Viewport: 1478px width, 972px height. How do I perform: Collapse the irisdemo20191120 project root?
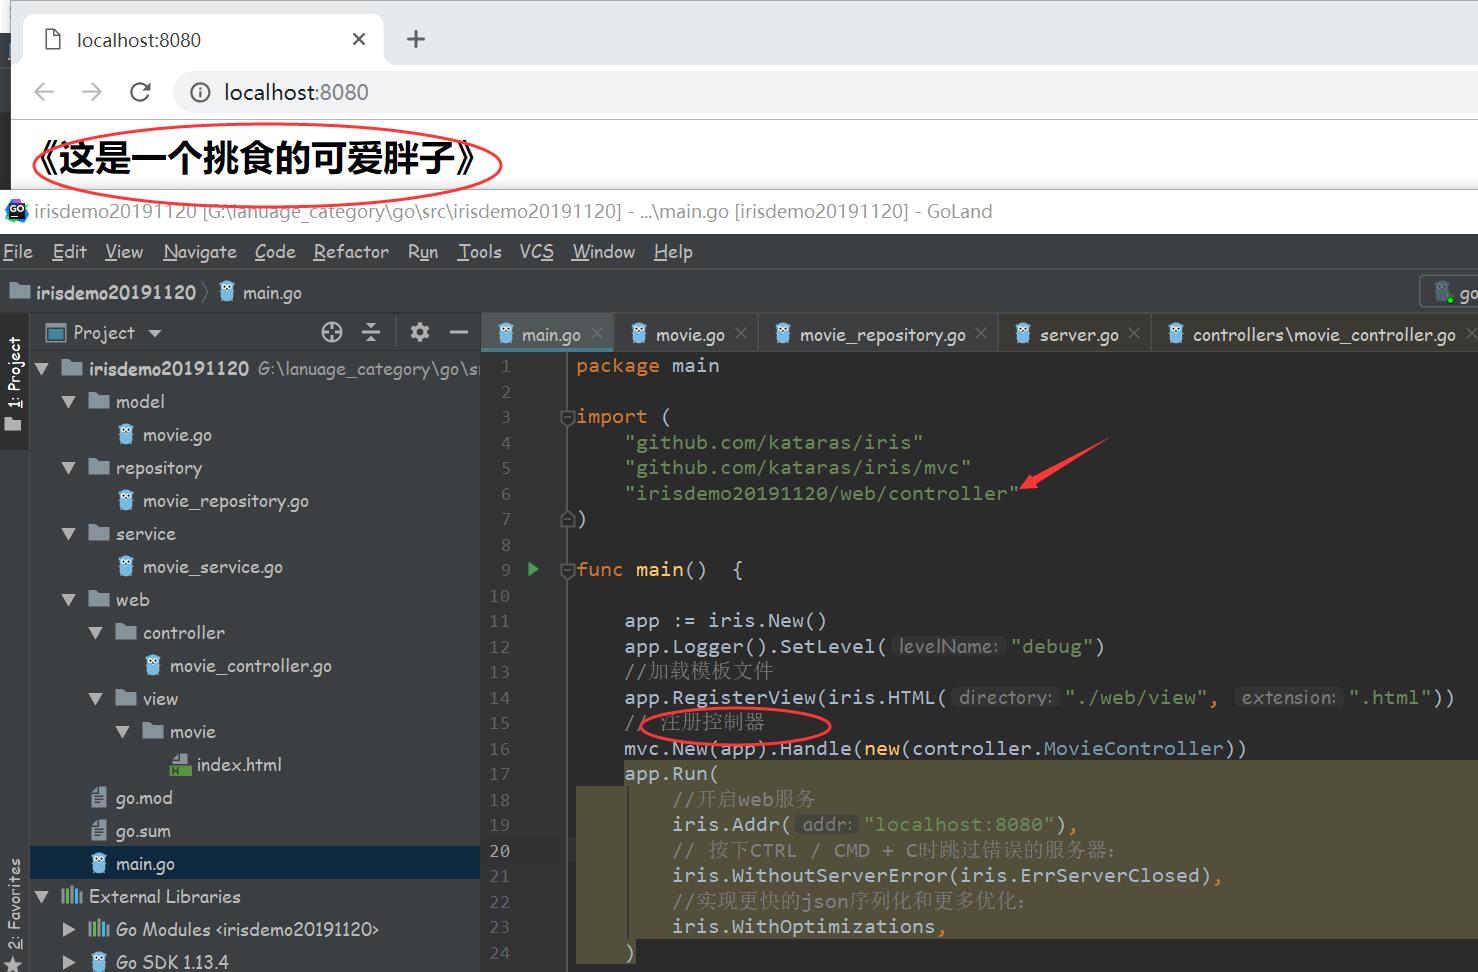[43, 369]
